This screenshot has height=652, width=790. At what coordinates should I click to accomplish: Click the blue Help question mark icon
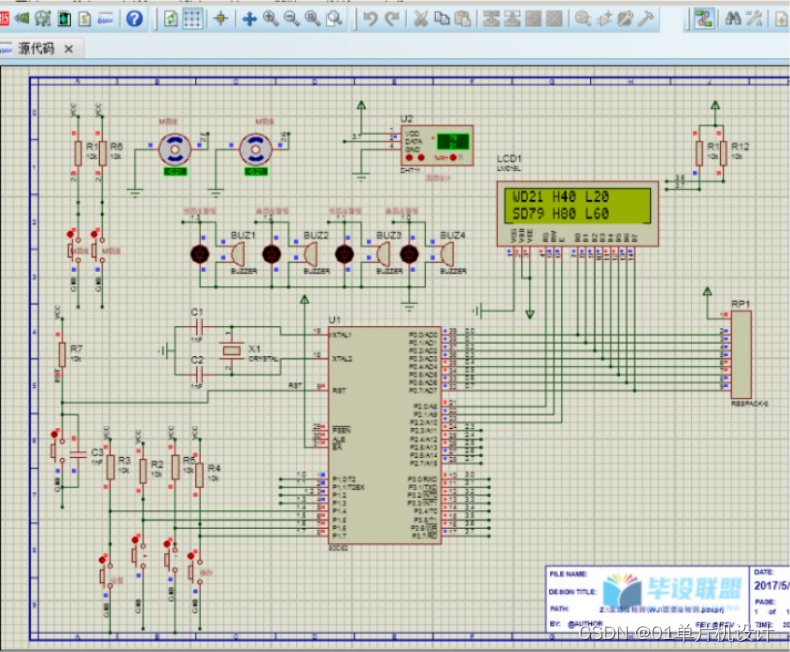click(134, 19)
